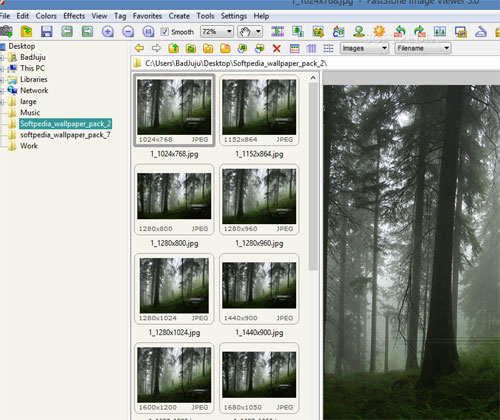Select the Music folder in tree
Viewport: 500px width, 420px height.
pos(30,113)
